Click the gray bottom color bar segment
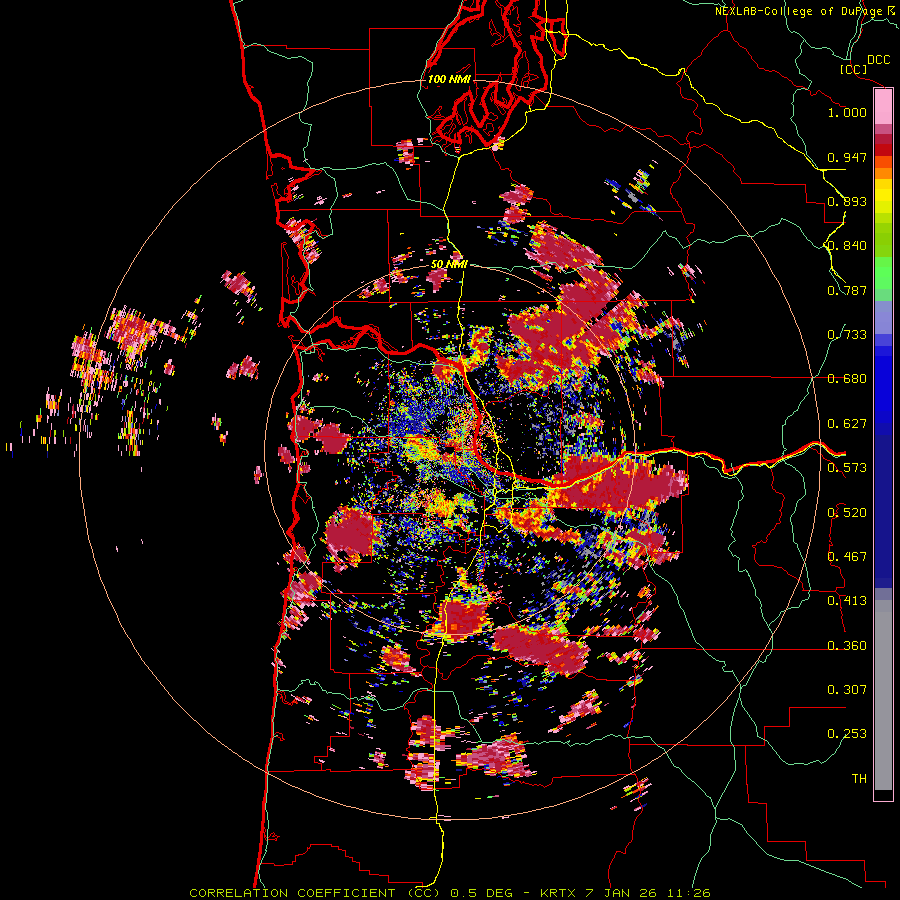Image resolution: width=900 pixels, height=900 pixels. pyautogui.click(x=883, y=695)
